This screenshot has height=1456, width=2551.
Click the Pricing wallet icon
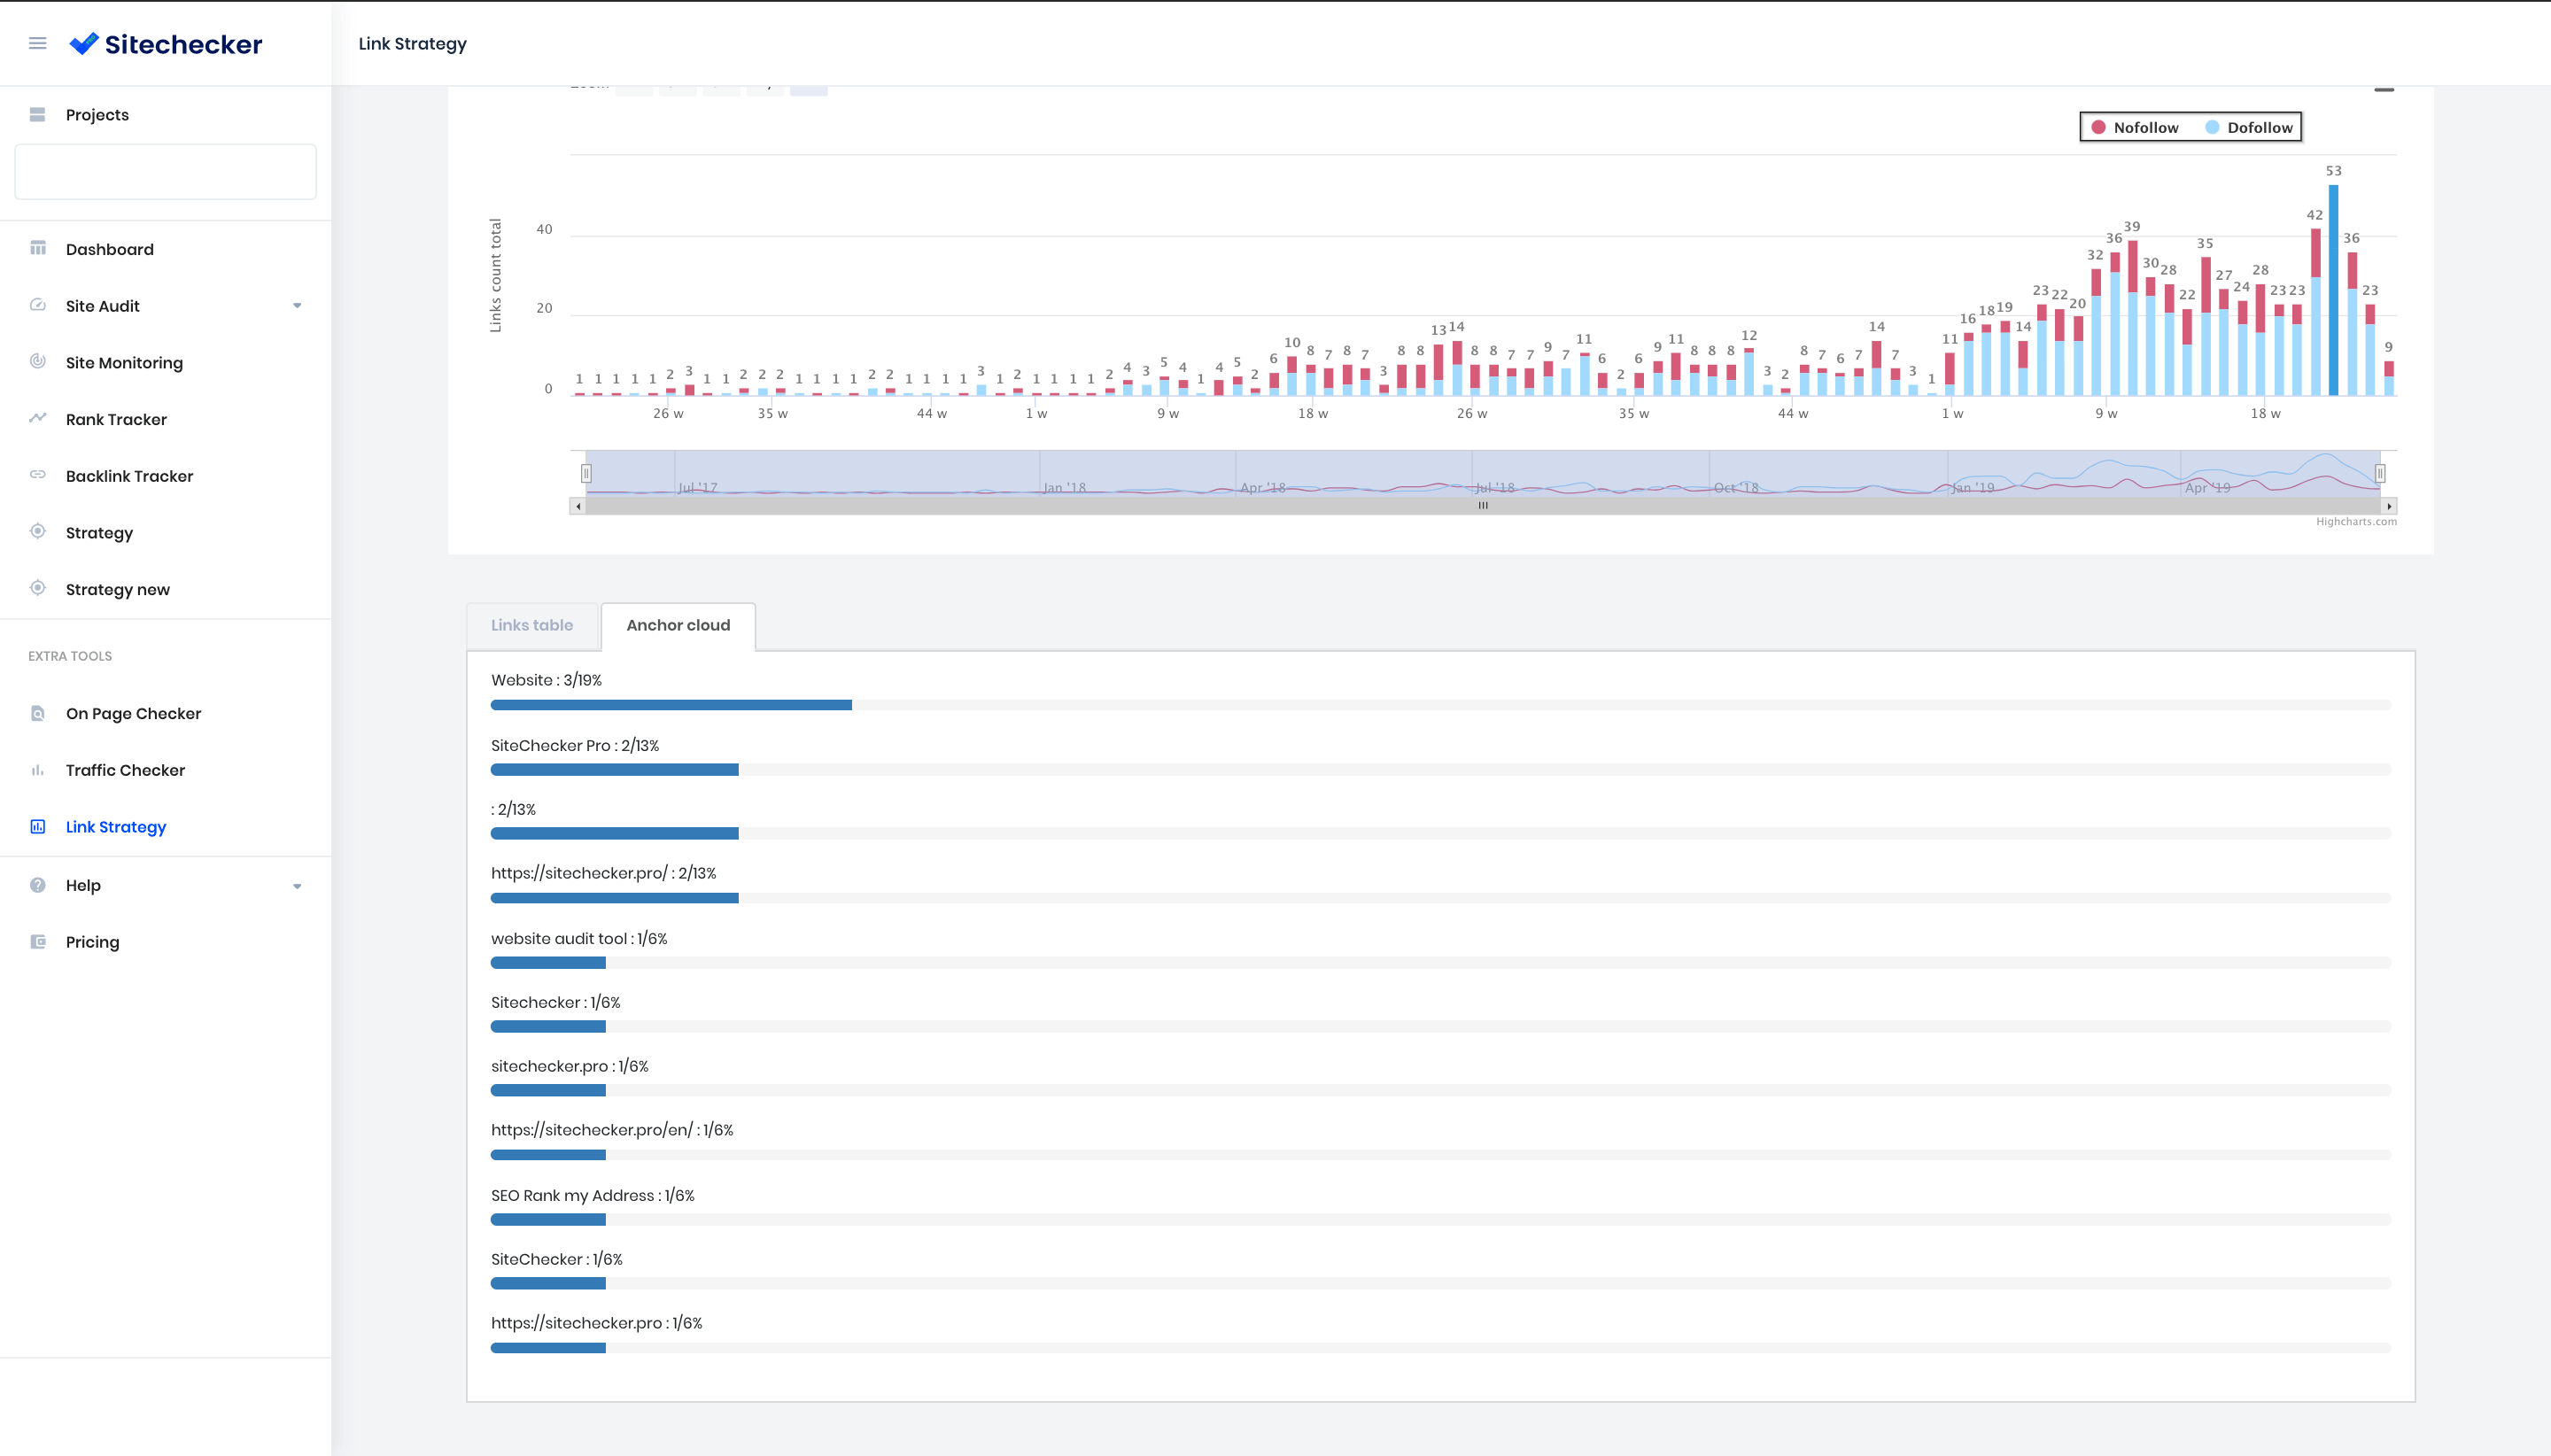38,941
